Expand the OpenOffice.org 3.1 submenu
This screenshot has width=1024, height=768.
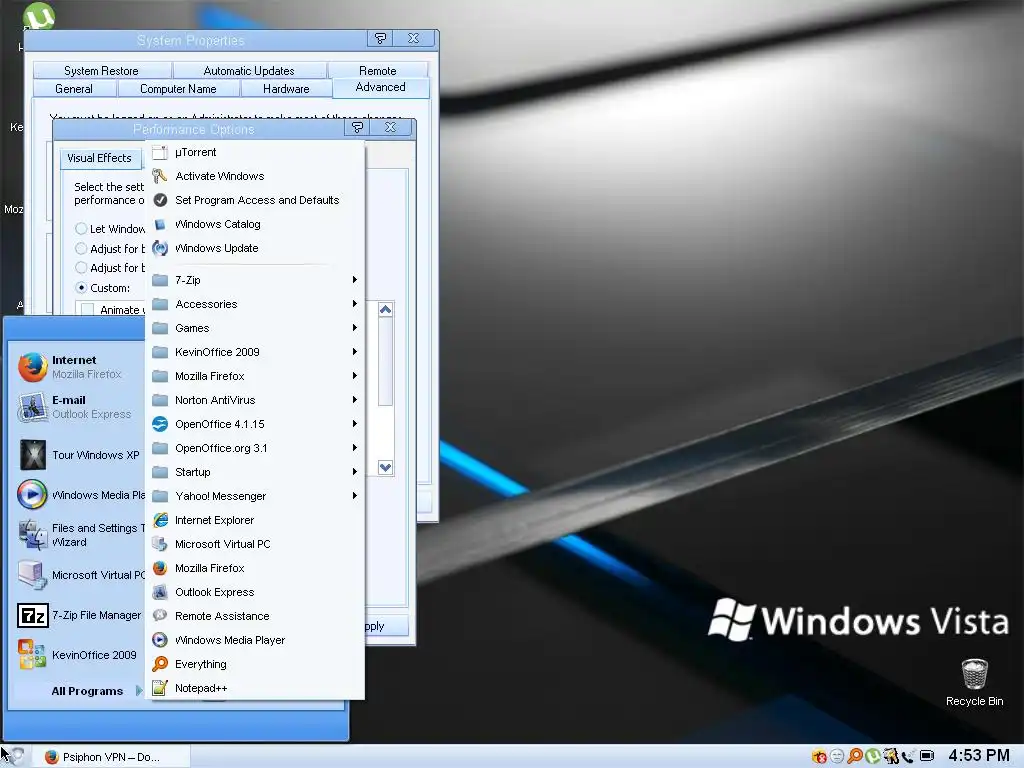(255, 448)
